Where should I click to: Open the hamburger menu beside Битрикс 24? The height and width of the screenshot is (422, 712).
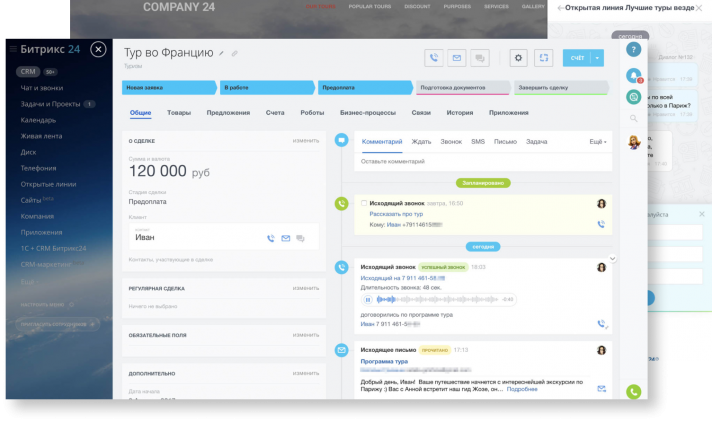13,49
